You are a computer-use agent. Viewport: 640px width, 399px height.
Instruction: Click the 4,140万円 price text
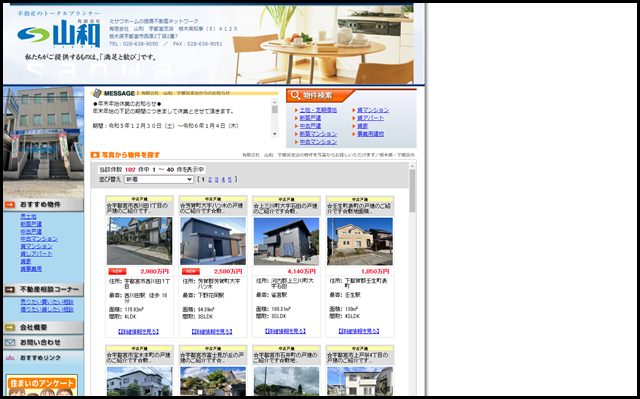coord(302,271)
